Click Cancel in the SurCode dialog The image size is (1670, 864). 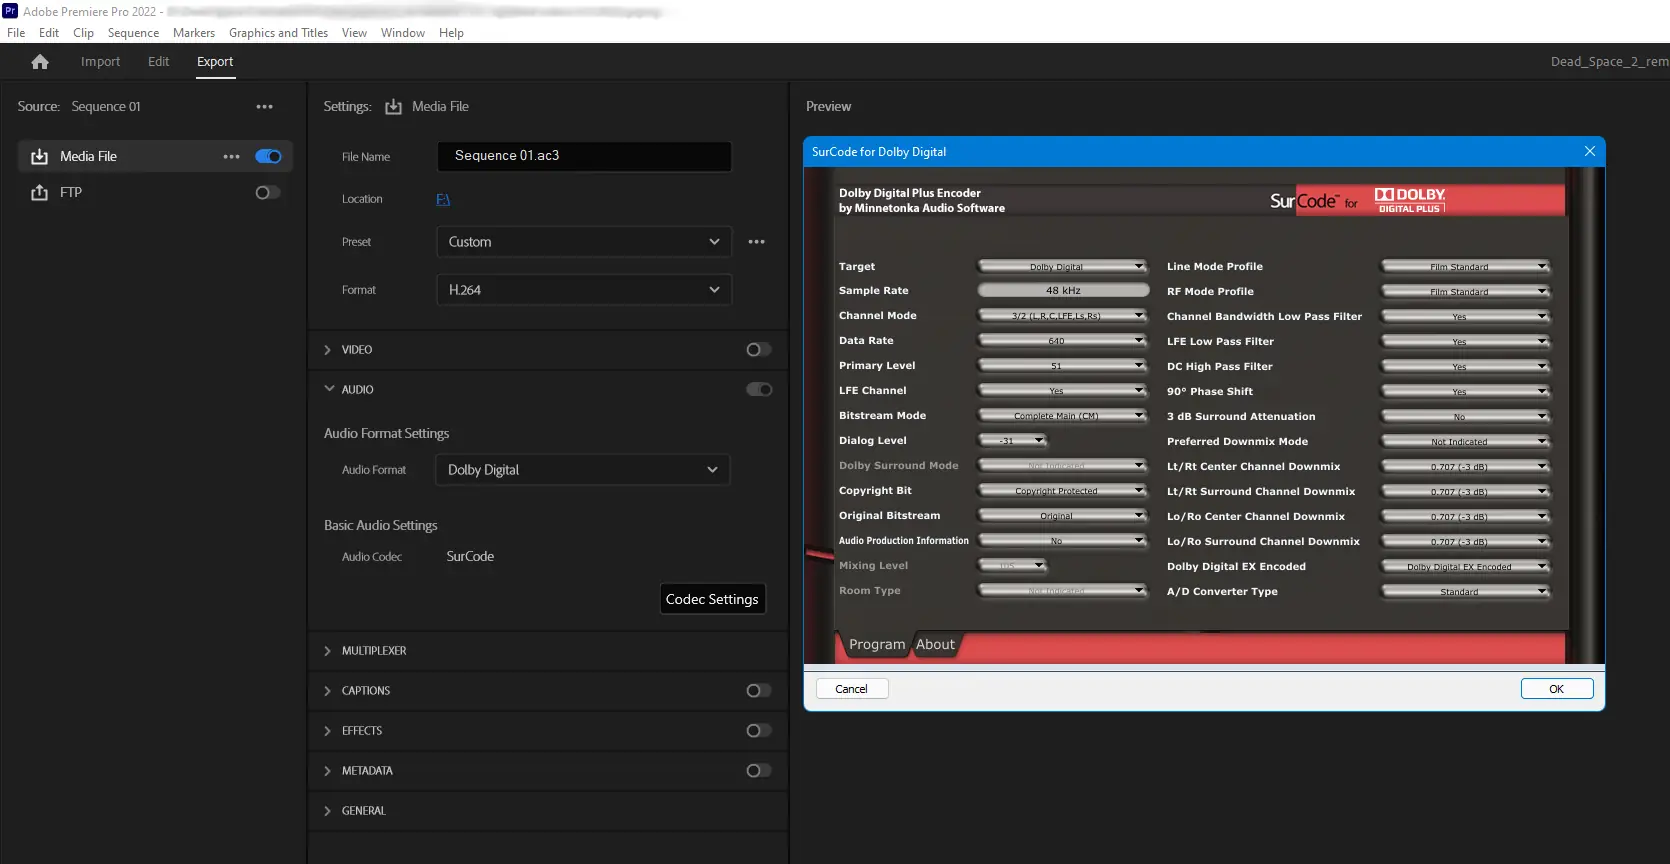(x=852, y=689)
